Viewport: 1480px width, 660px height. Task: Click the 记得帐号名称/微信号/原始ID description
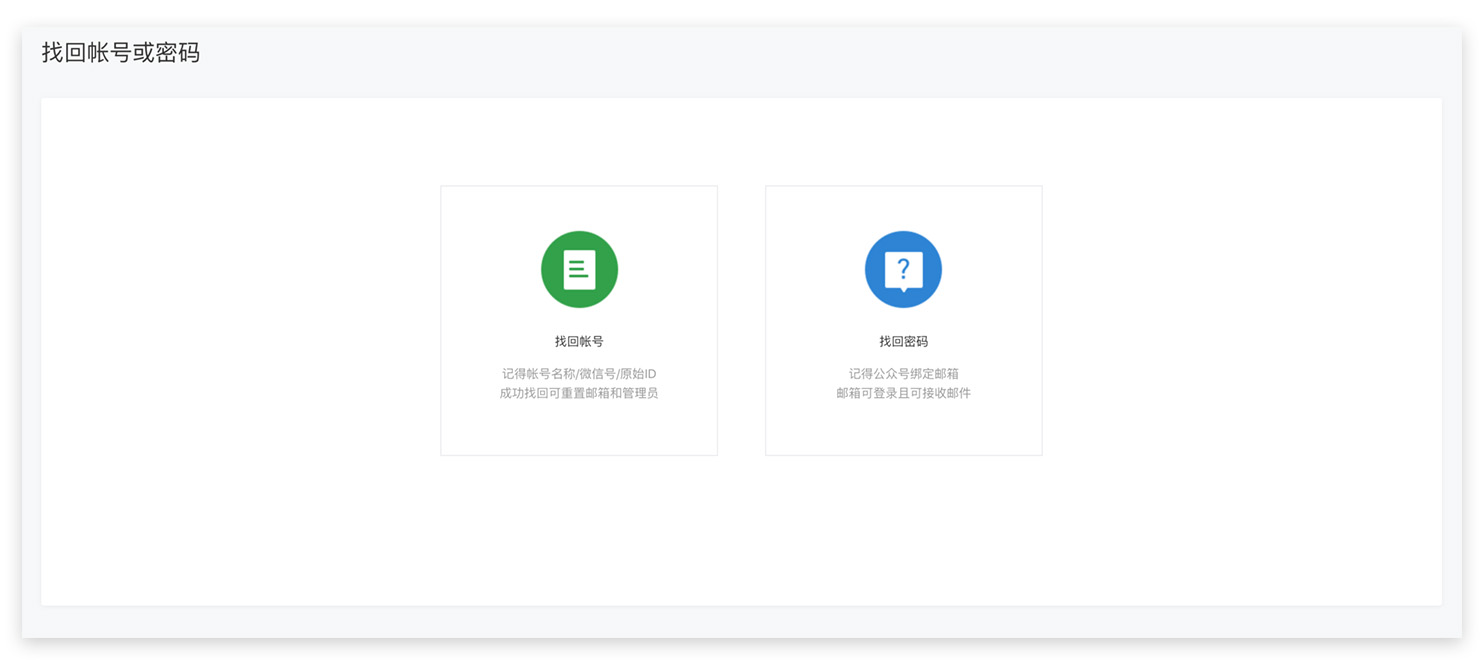[579, 374]
